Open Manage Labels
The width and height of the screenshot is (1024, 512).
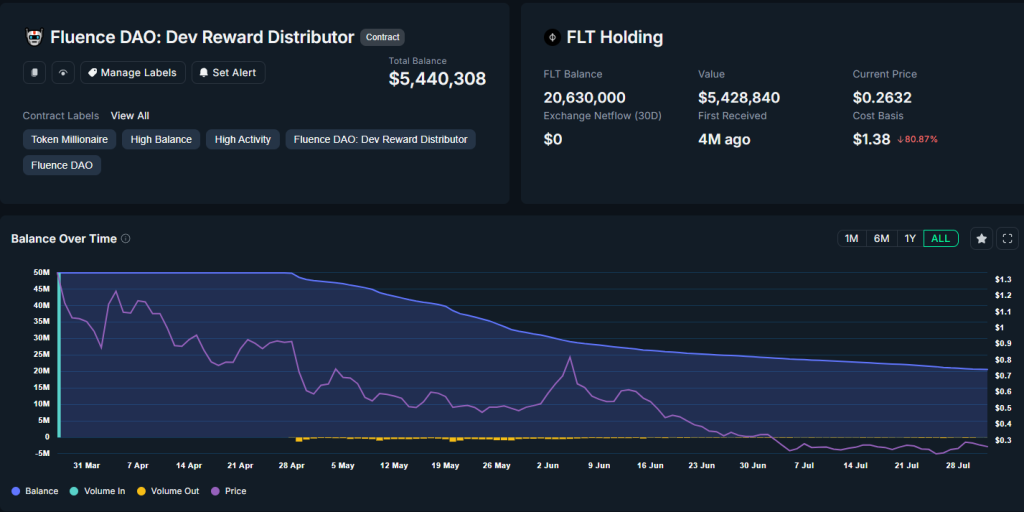click(132, 72)
